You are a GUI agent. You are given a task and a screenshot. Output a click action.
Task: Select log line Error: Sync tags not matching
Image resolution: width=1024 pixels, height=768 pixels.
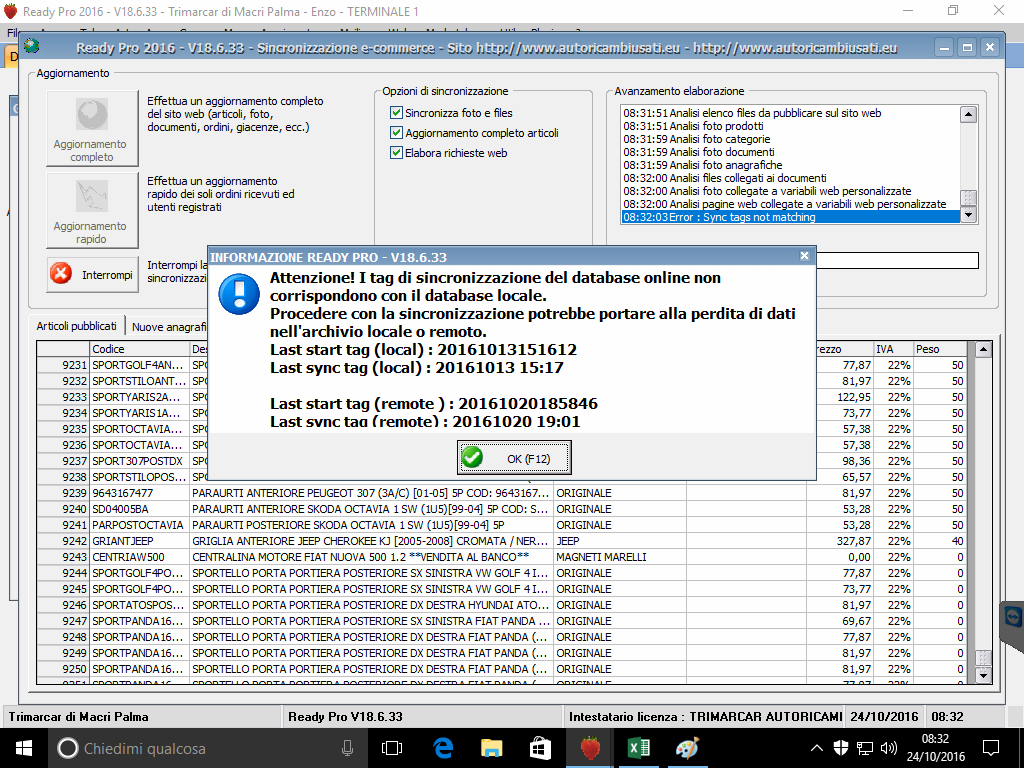(791, 217)
